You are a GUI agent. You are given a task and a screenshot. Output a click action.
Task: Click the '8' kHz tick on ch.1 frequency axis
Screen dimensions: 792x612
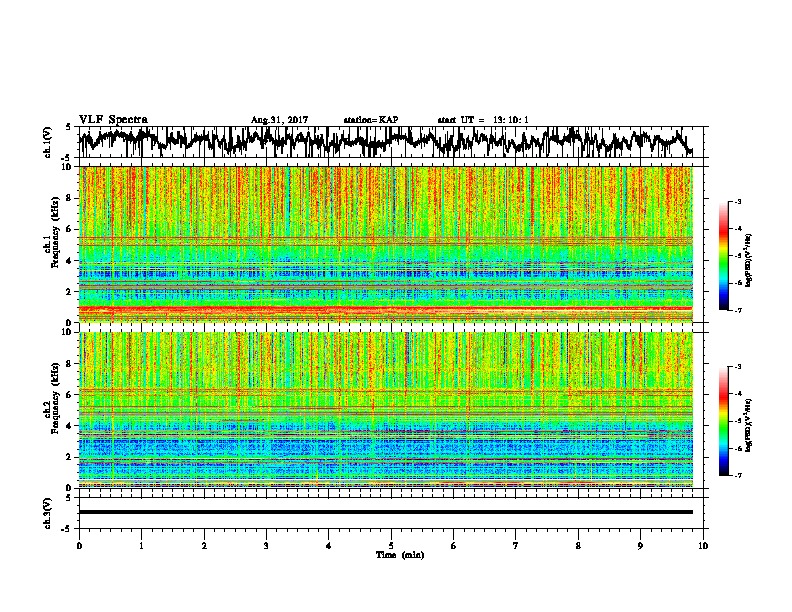coord(70,198)
